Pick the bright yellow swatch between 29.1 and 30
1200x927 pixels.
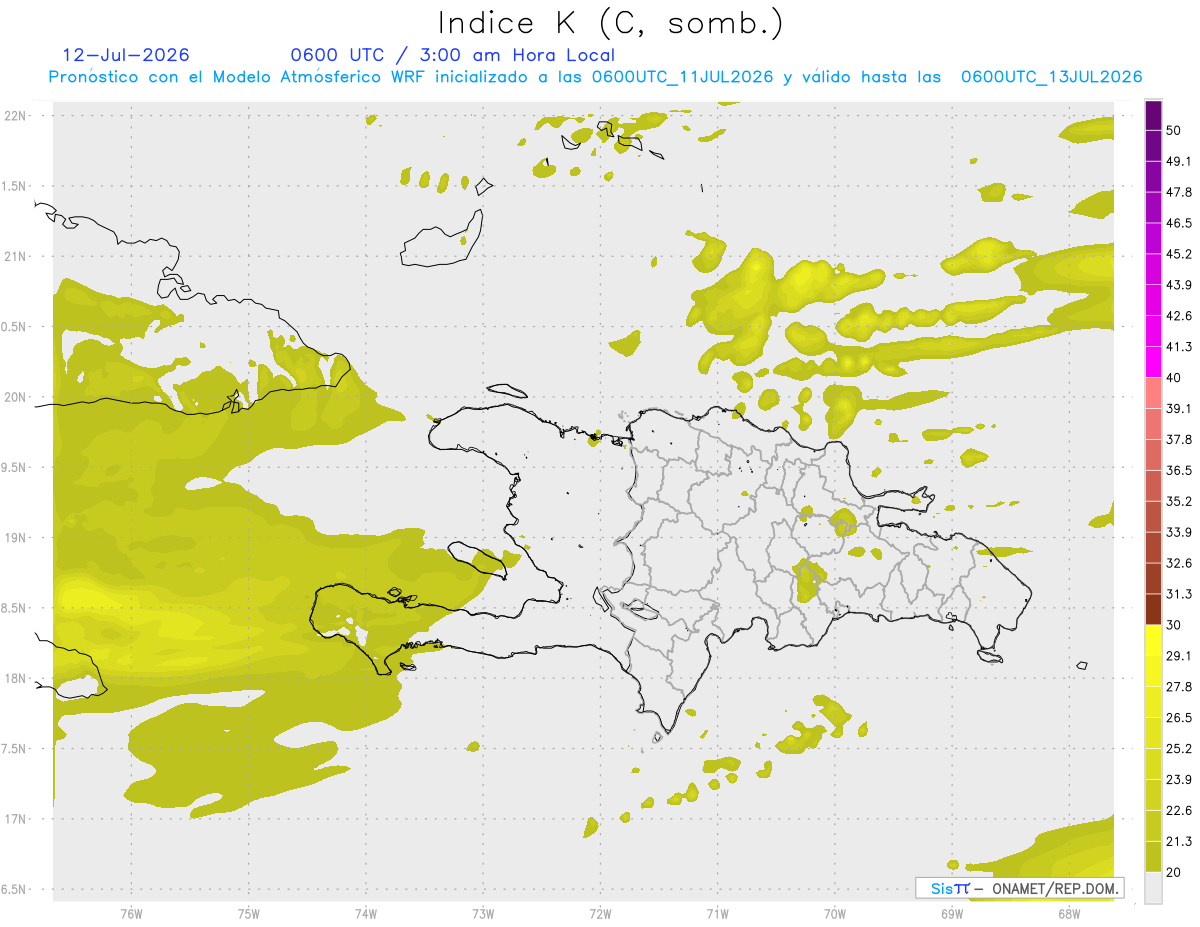(1153, 640)
